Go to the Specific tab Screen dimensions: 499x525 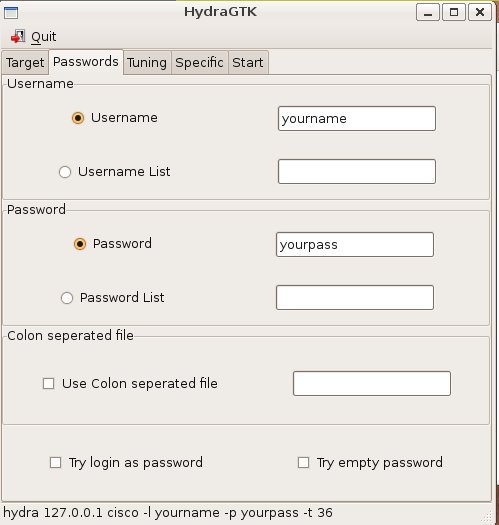(x=200, y=63)
